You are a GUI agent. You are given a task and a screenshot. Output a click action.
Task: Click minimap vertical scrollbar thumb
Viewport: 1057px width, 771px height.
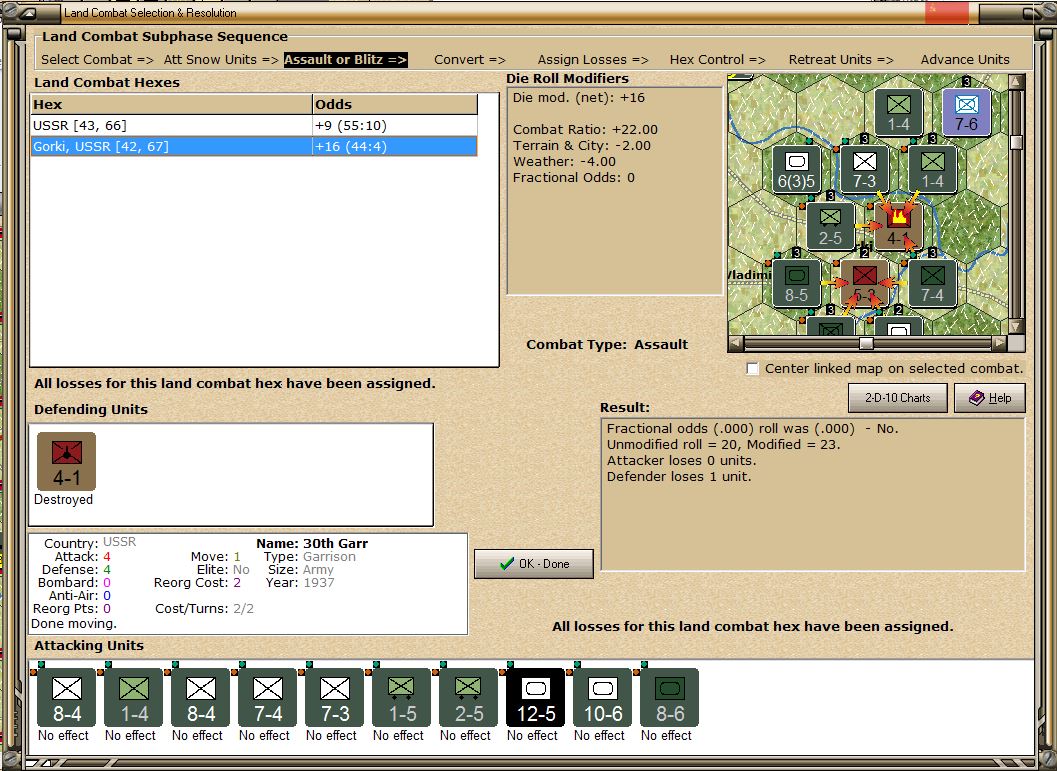click(1017, 142)
